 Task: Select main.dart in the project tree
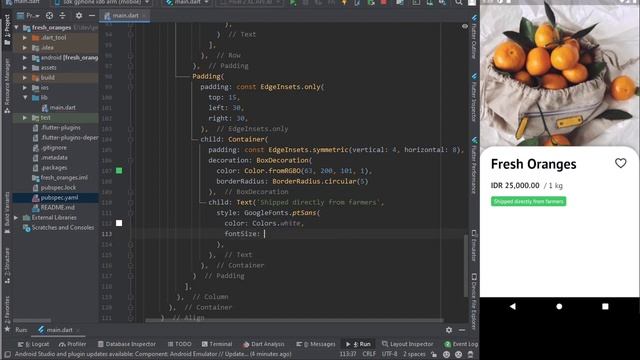pyautogui.click(x=58, y=107)
